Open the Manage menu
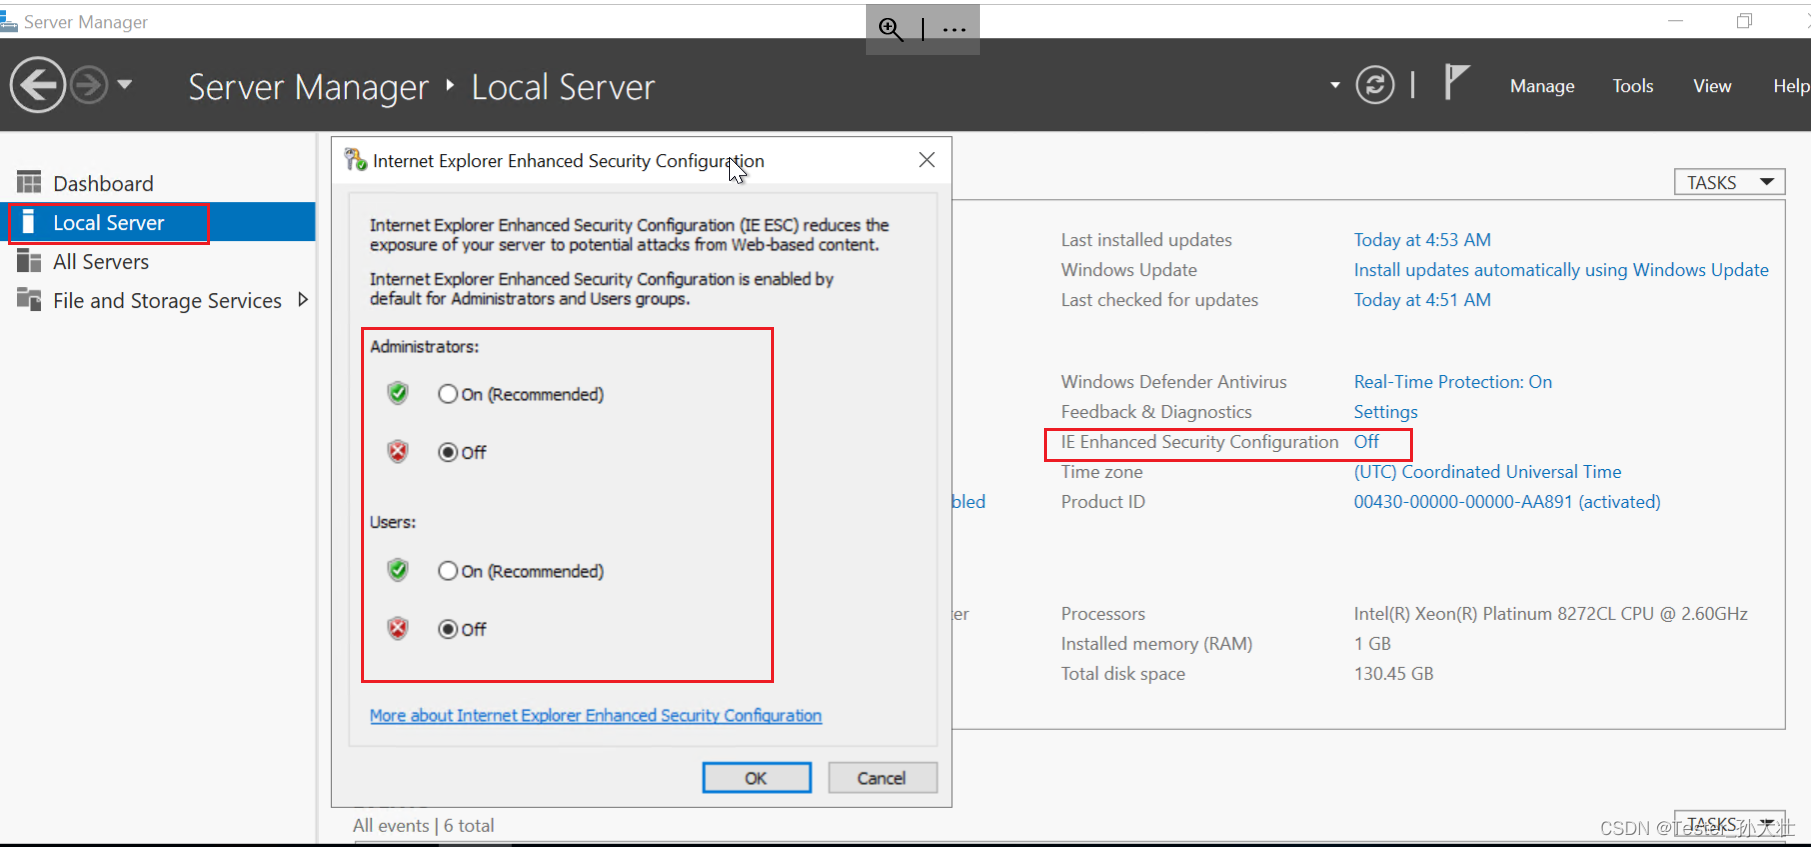 tap(1542, 86)
